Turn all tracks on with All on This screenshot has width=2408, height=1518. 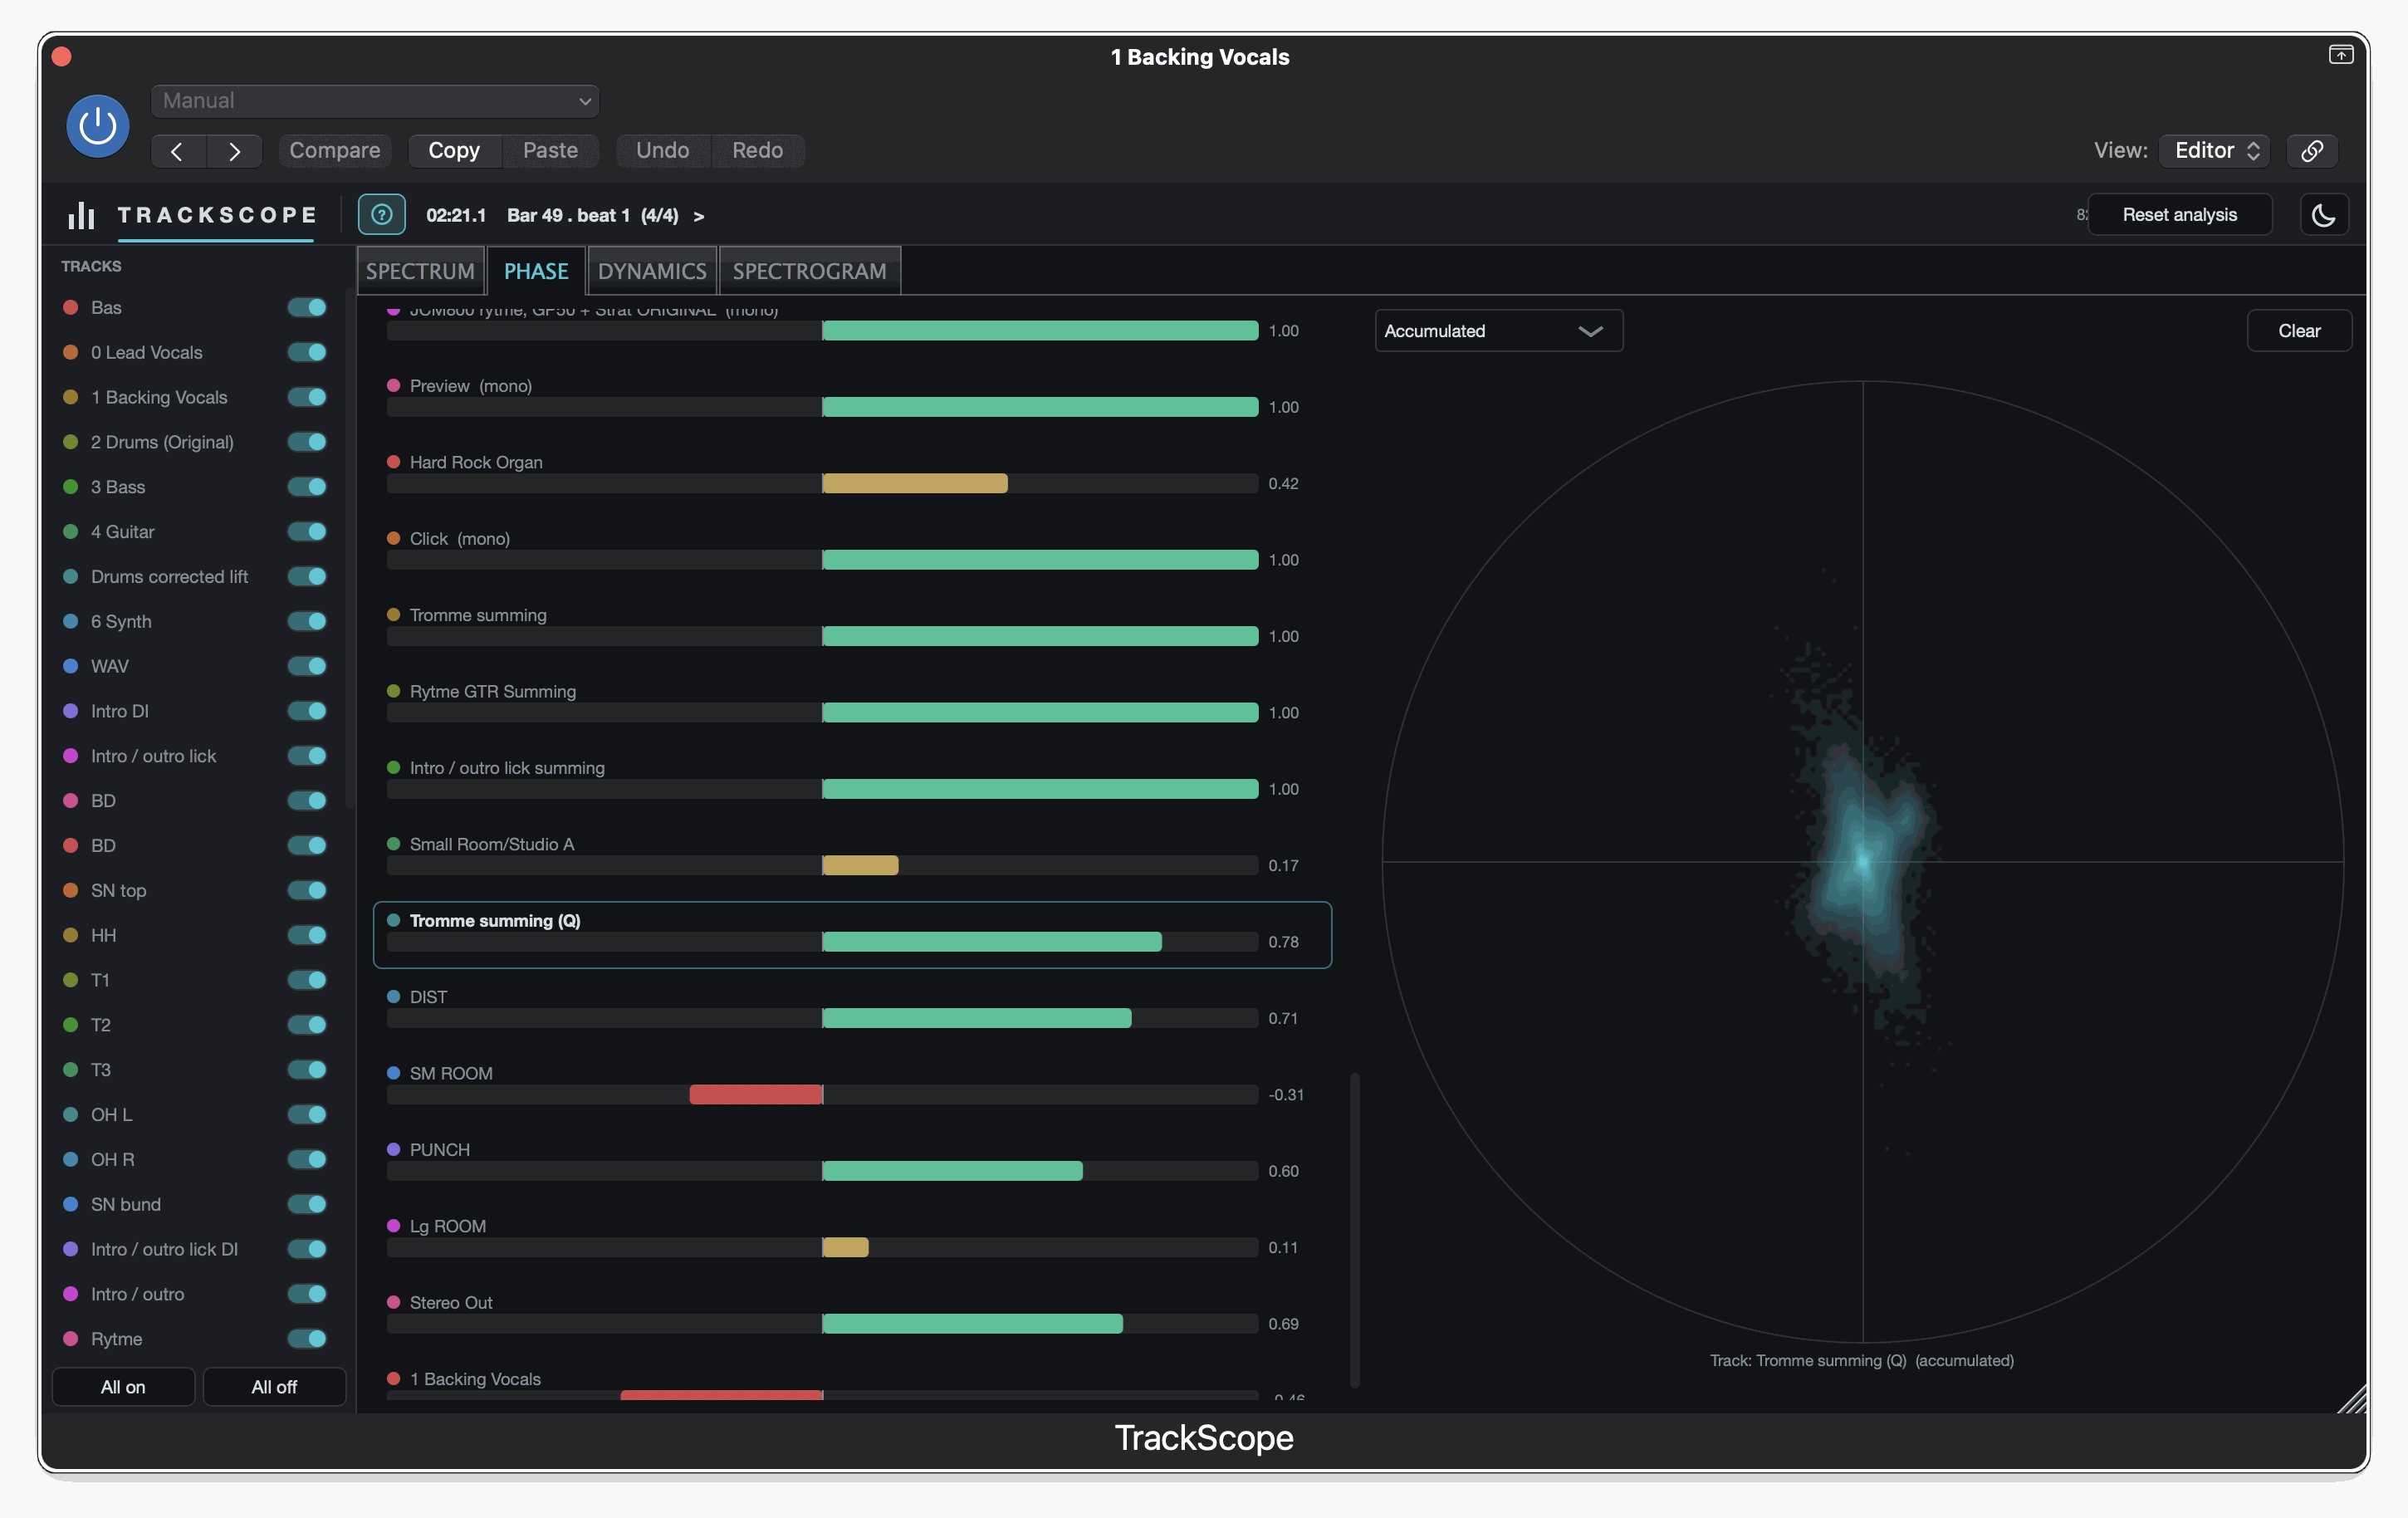123,1387
